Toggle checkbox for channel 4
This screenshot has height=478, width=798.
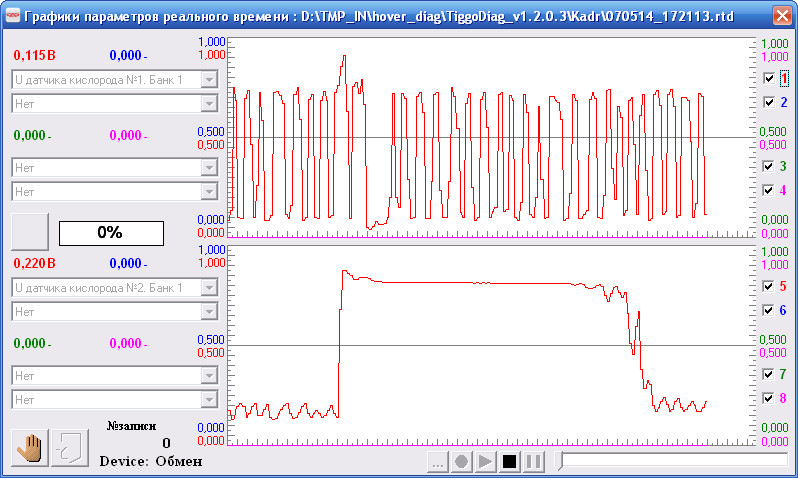[x=768, y=190]
